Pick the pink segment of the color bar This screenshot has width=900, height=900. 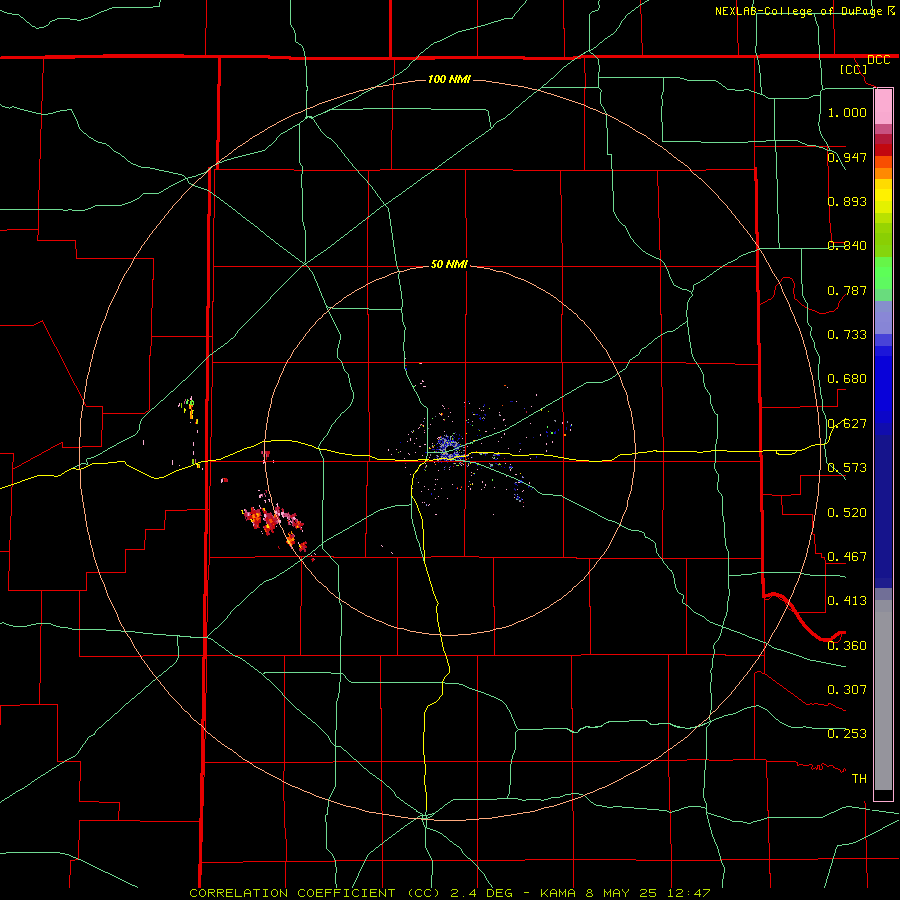coord(883,107)
